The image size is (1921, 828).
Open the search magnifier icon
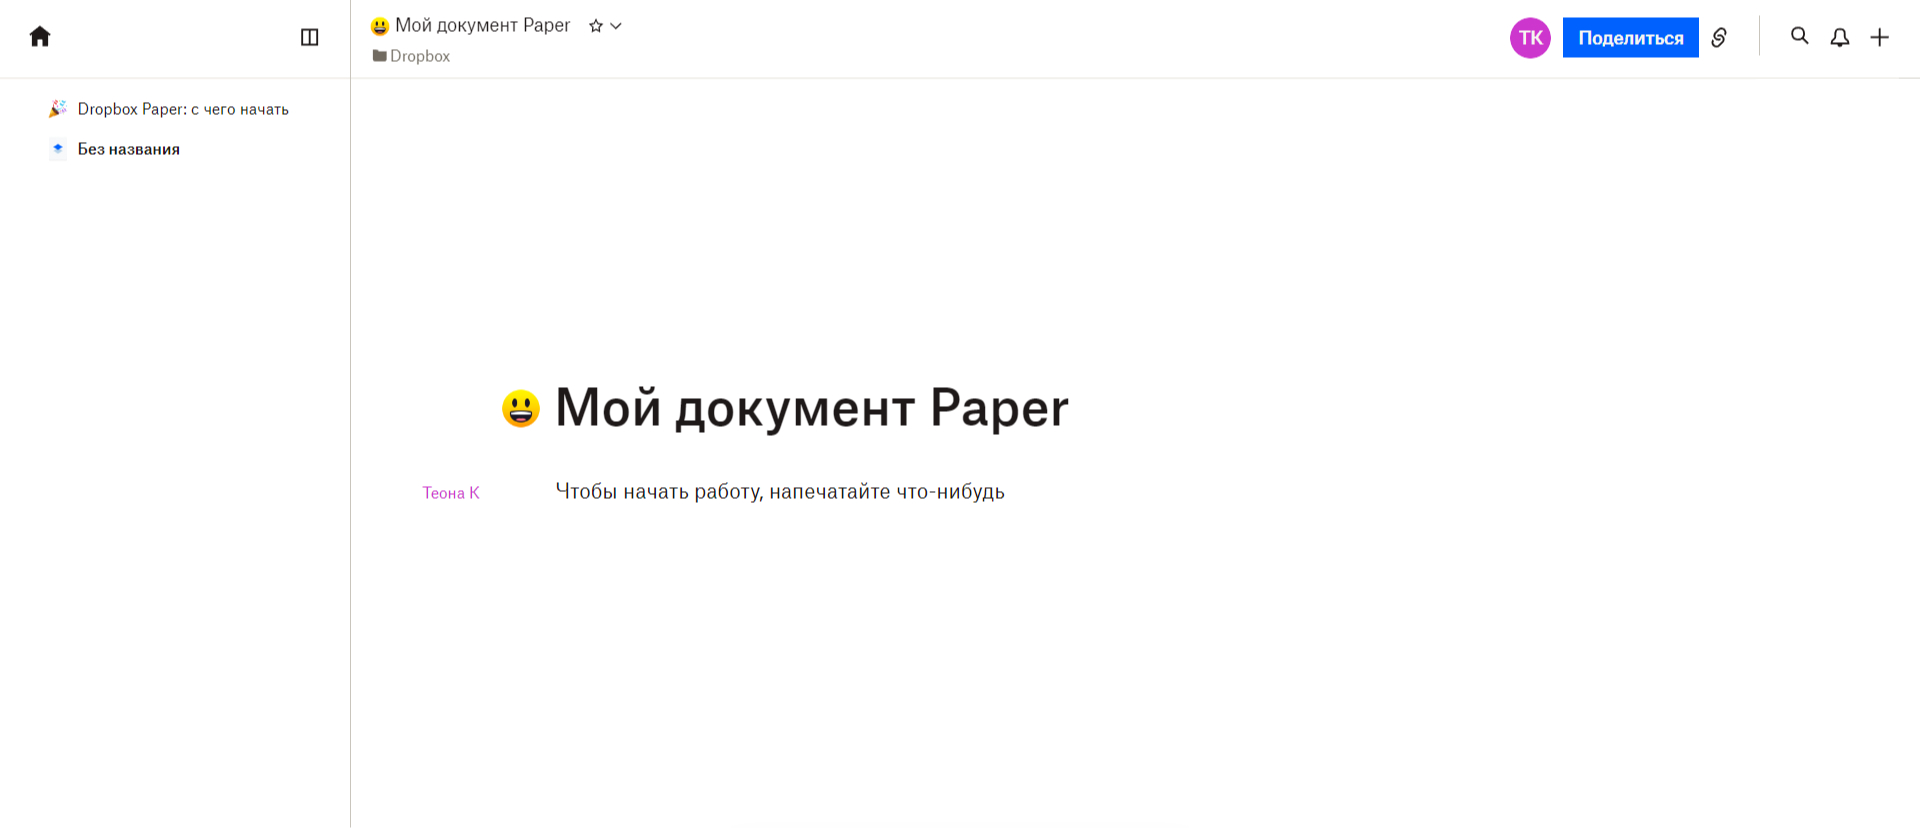(x=1800, y=36)
